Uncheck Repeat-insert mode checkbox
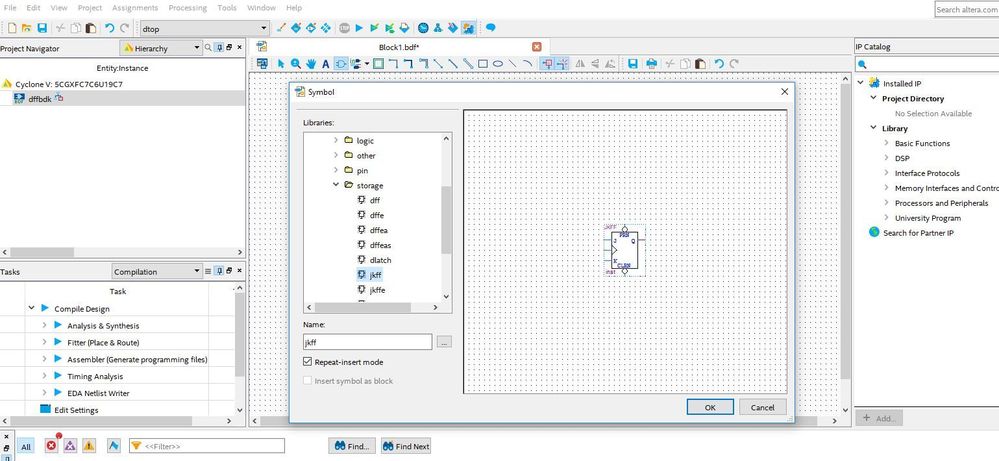This screenshot has width=999, height=461. point(308,362)
